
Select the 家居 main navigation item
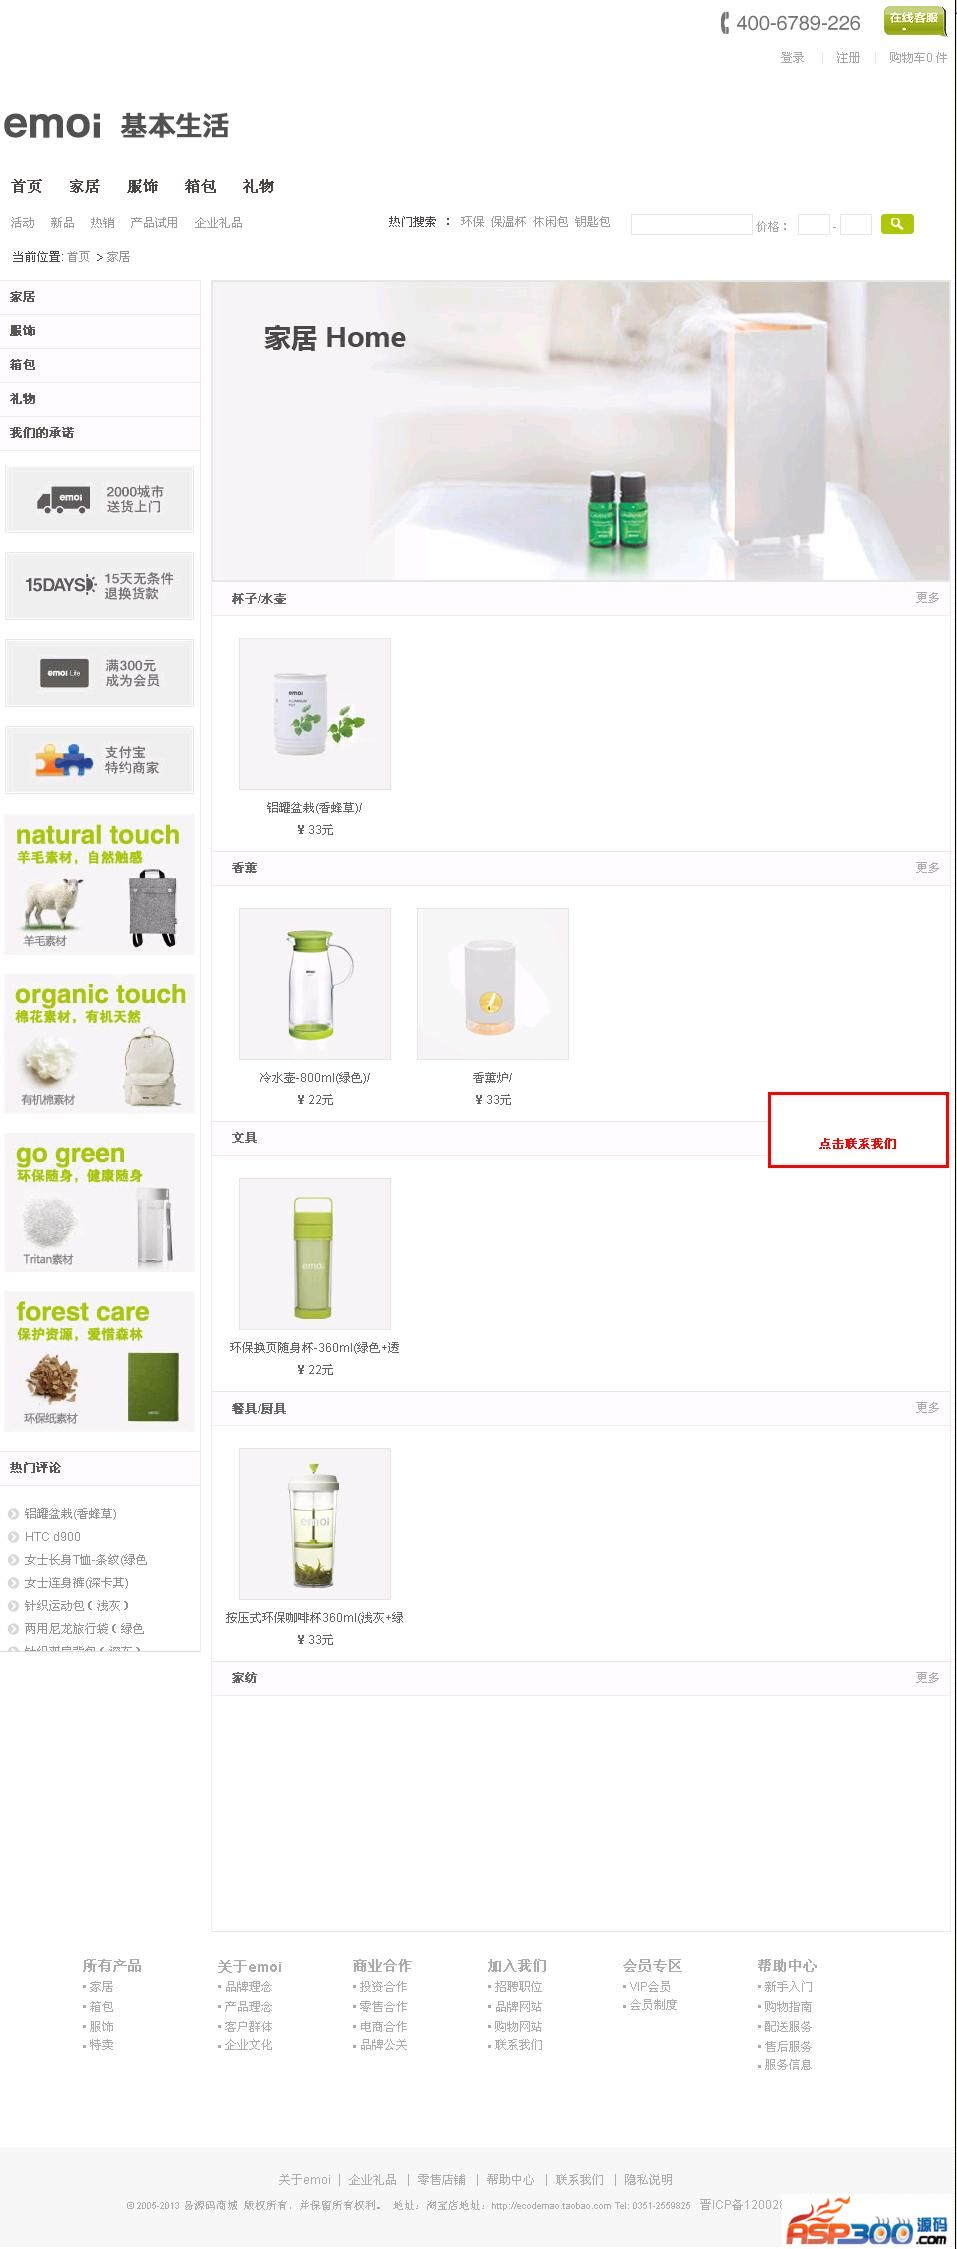click(x=84, y=186)
